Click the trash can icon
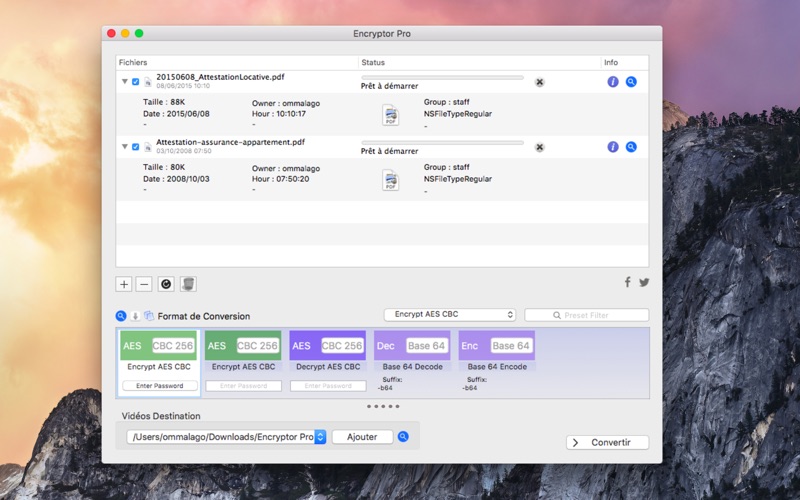Viewport: 800px width, 500px height. (188, 284)
